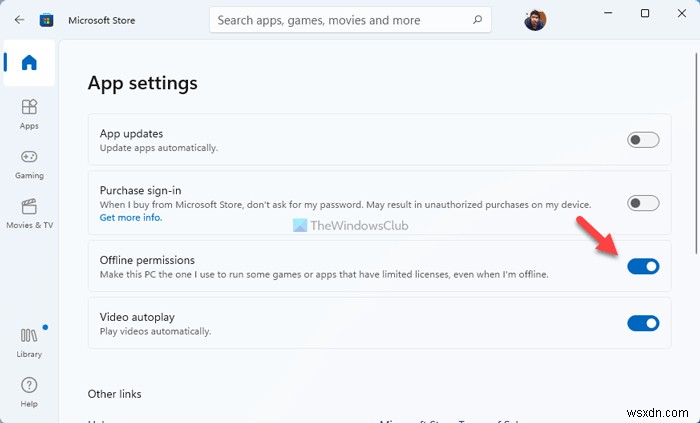Open the Apps section
This screenshot has height=423, width=700.
pos(29,115)
